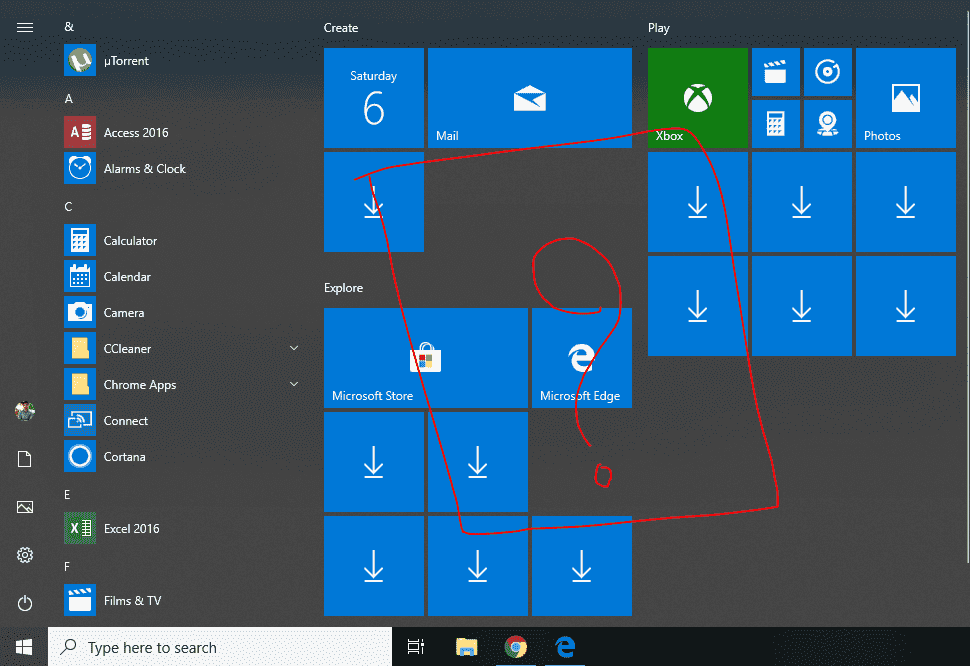Click the download tile under the calendar tile

[374, 202]
